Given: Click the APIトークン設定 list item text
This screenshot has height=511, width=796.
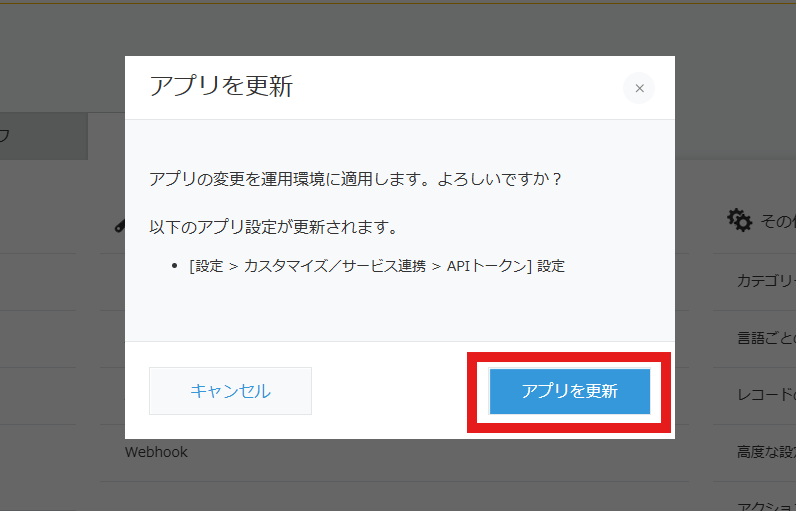Looking at the screenshot, I should pos(377,266).
